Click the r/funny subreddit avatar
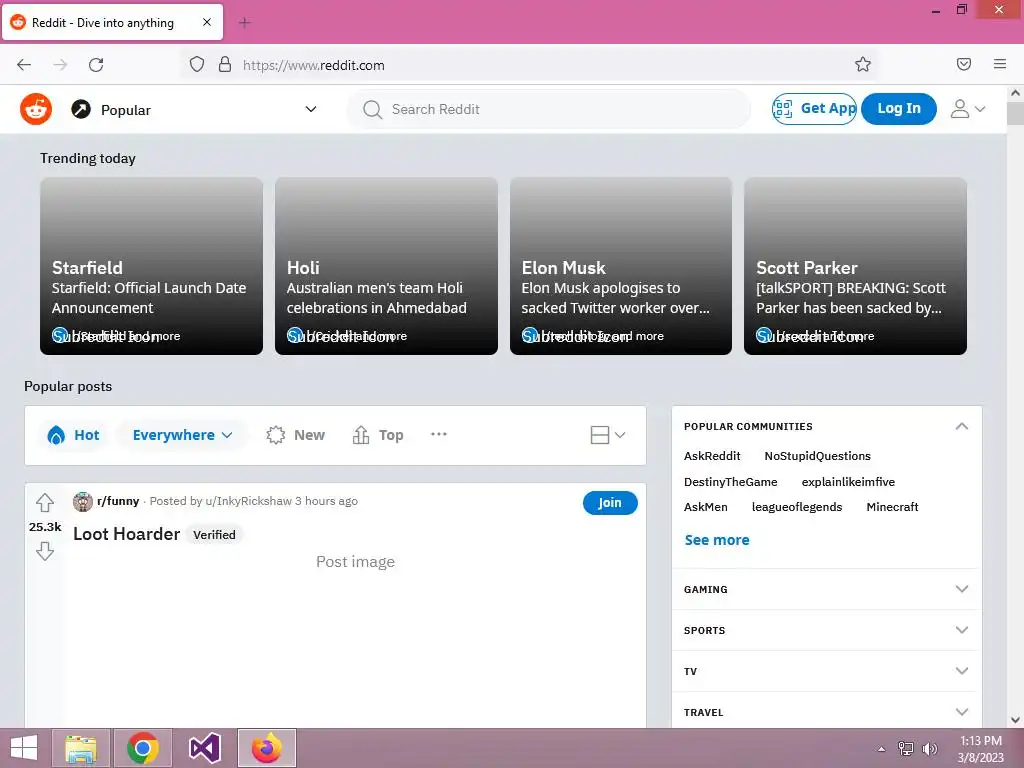 83,502
